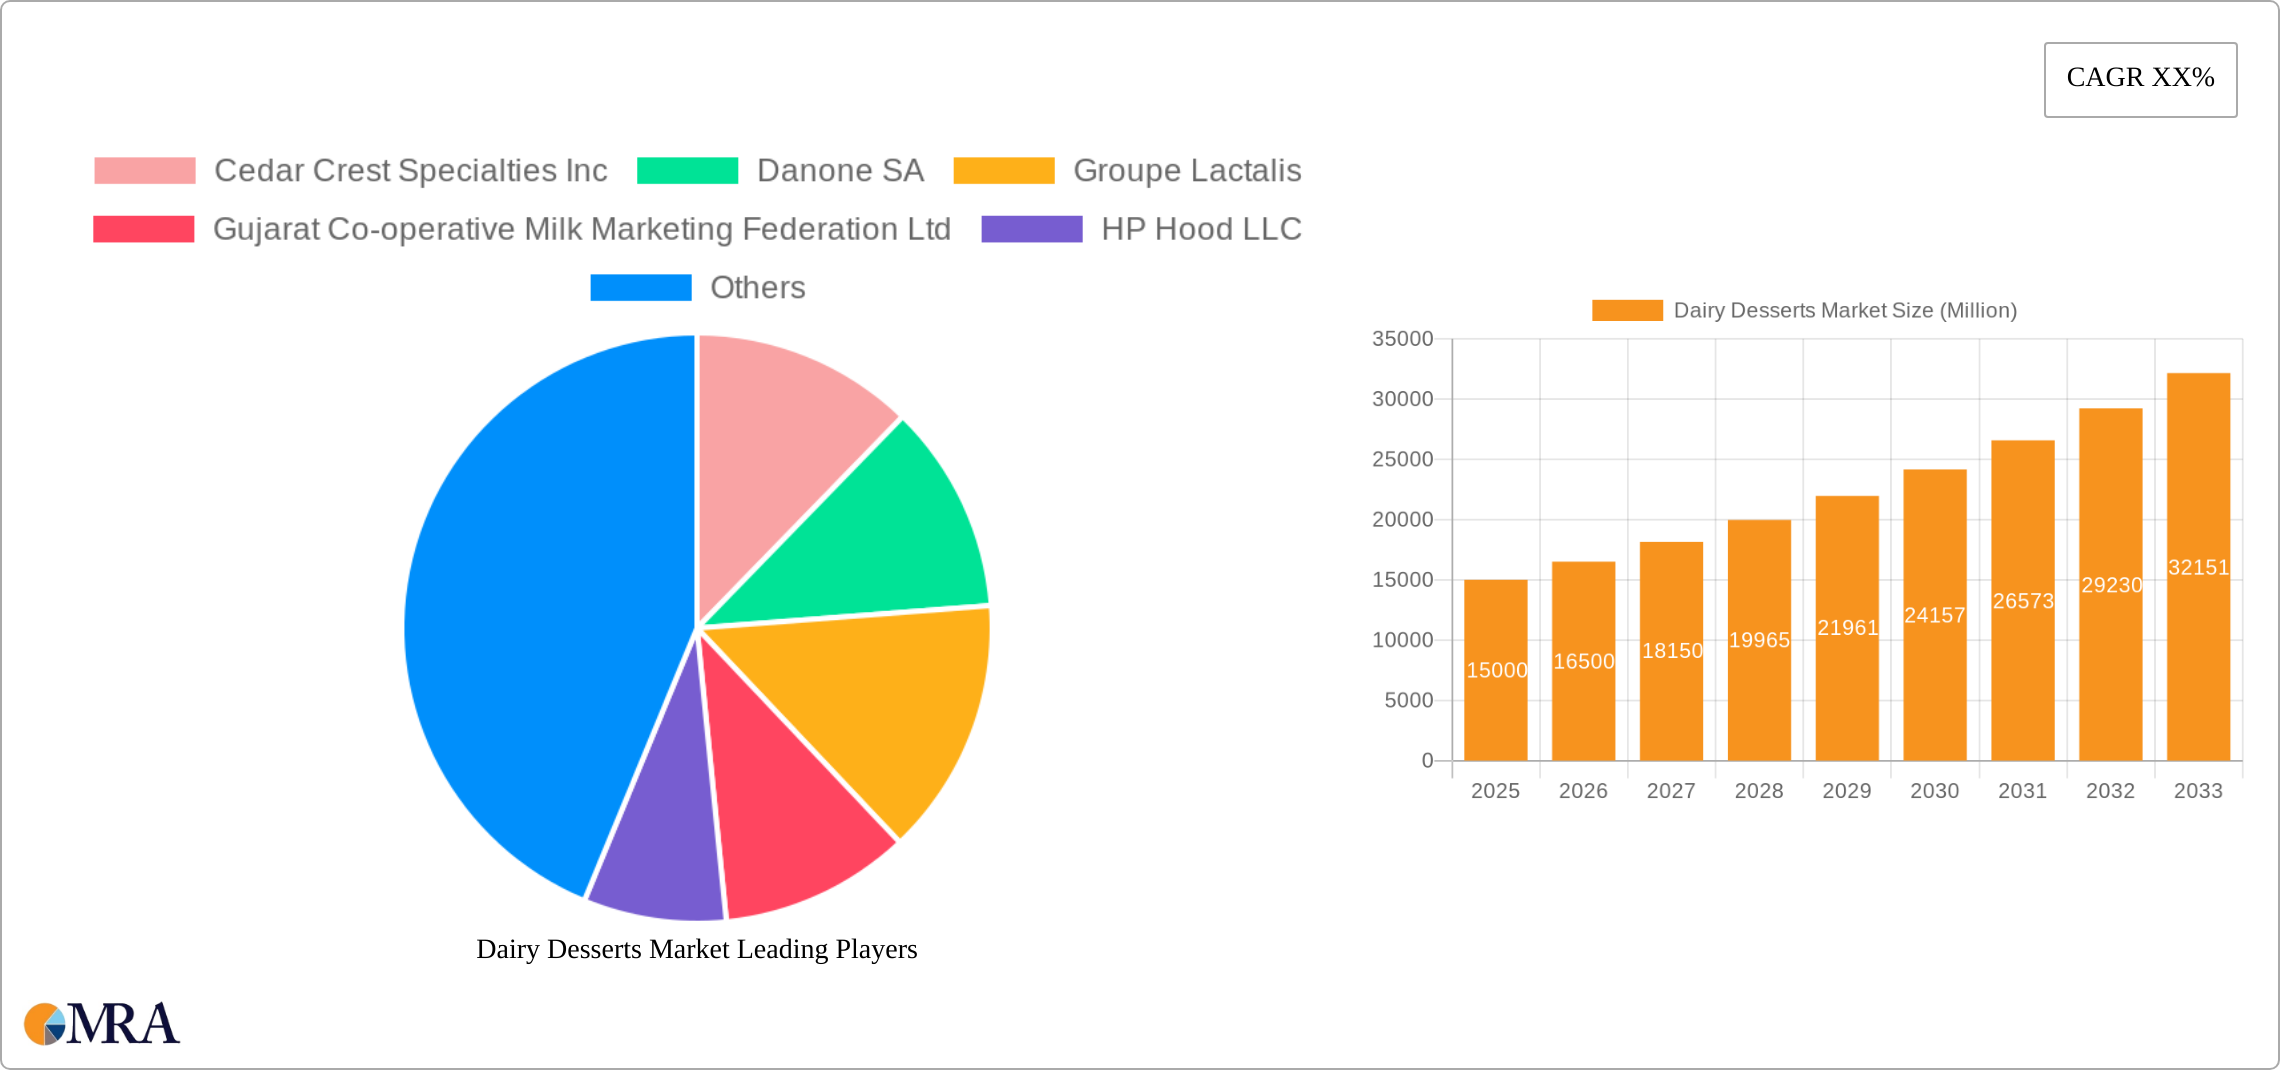Image resolution: width=2280 pixels, height=1070 pixels.
Task: Click the Dairy Desserts Market Leading Players title
Action: pyautogui.click(x=696, y=949)
